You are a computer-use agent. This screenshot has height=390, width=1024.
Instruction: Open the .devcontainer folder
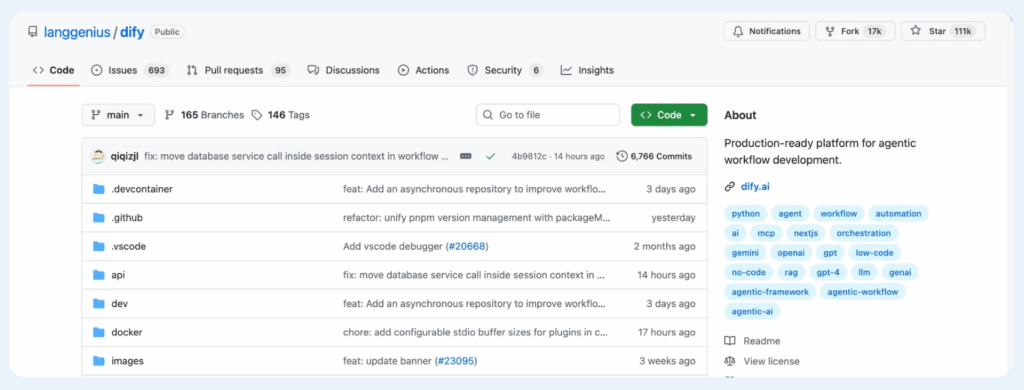[x=142, y=189]
